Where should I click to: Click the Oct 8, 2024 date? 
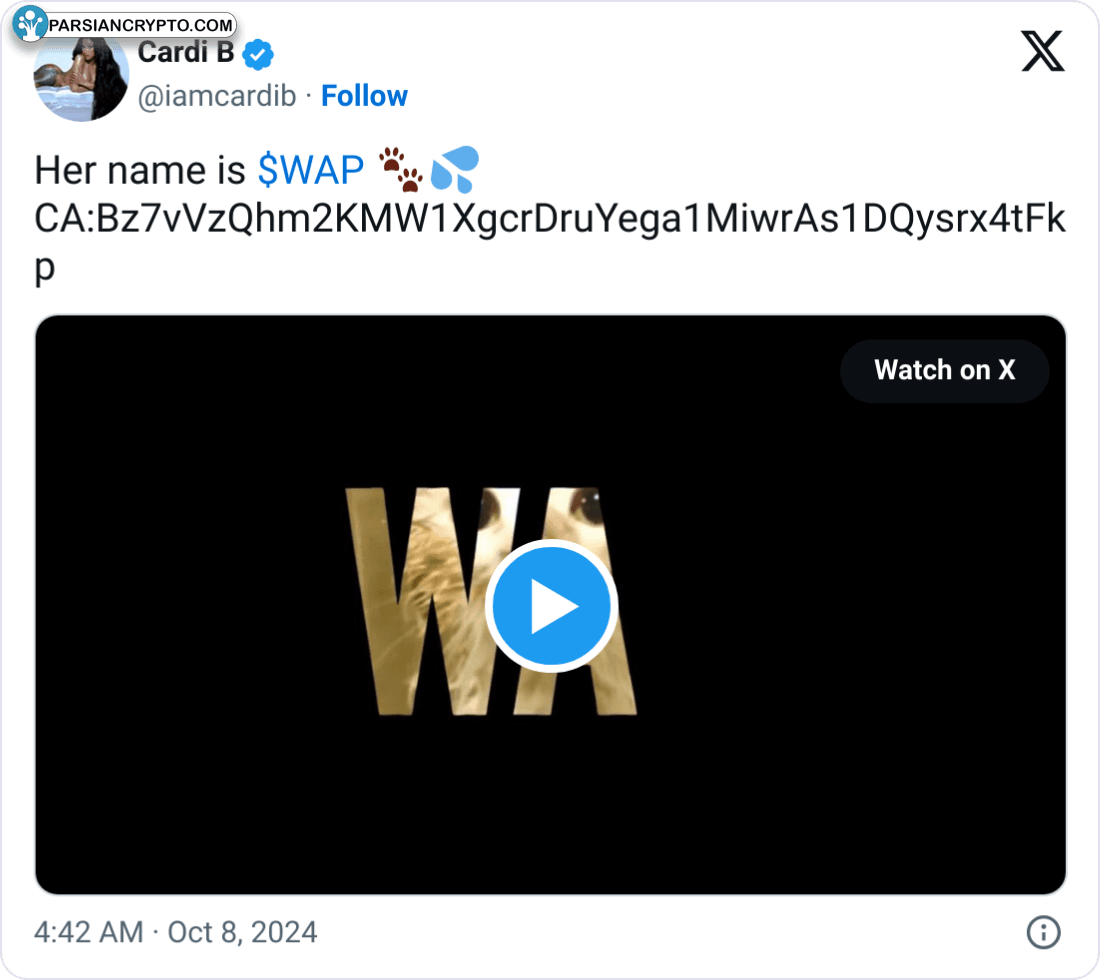242,932
